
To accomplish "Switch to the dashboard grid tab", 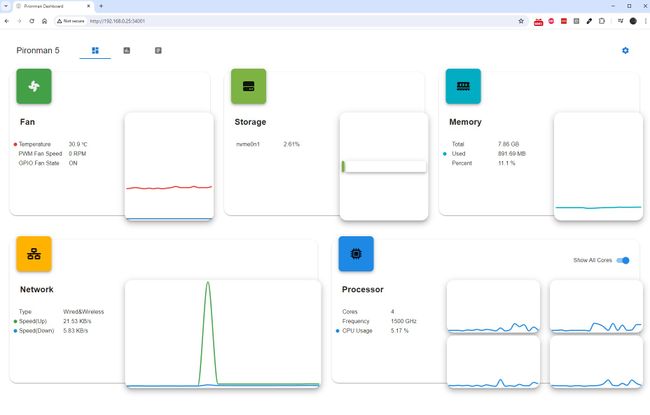I will tap(95, 51).
